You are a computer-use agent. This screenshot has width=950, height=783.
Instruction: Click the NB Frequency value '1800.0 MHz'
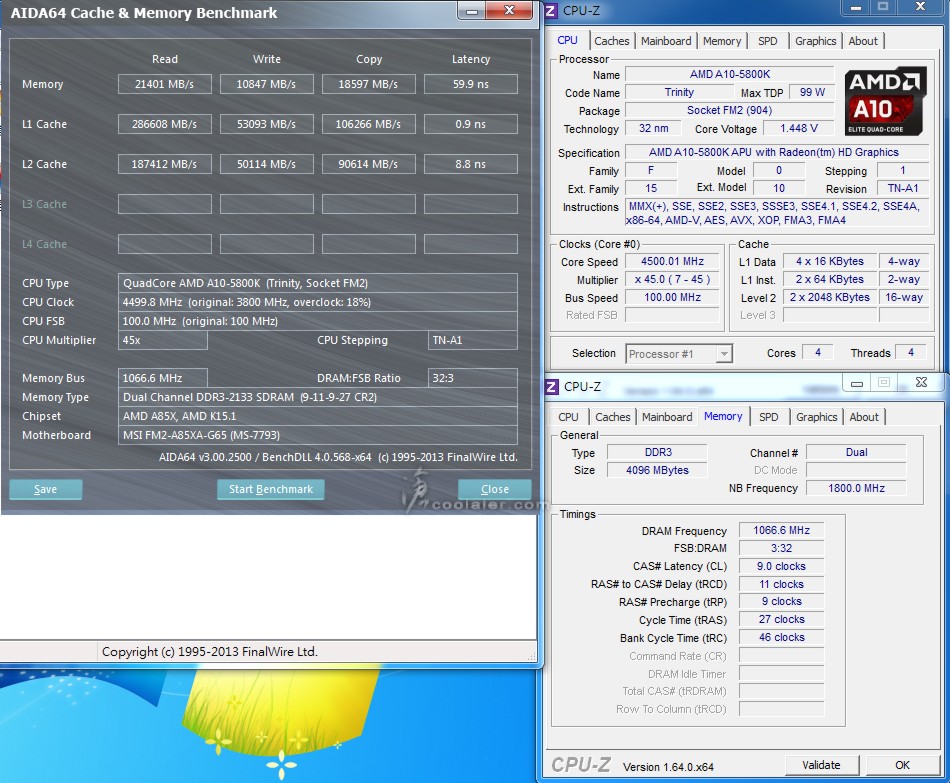pos(856,488)
